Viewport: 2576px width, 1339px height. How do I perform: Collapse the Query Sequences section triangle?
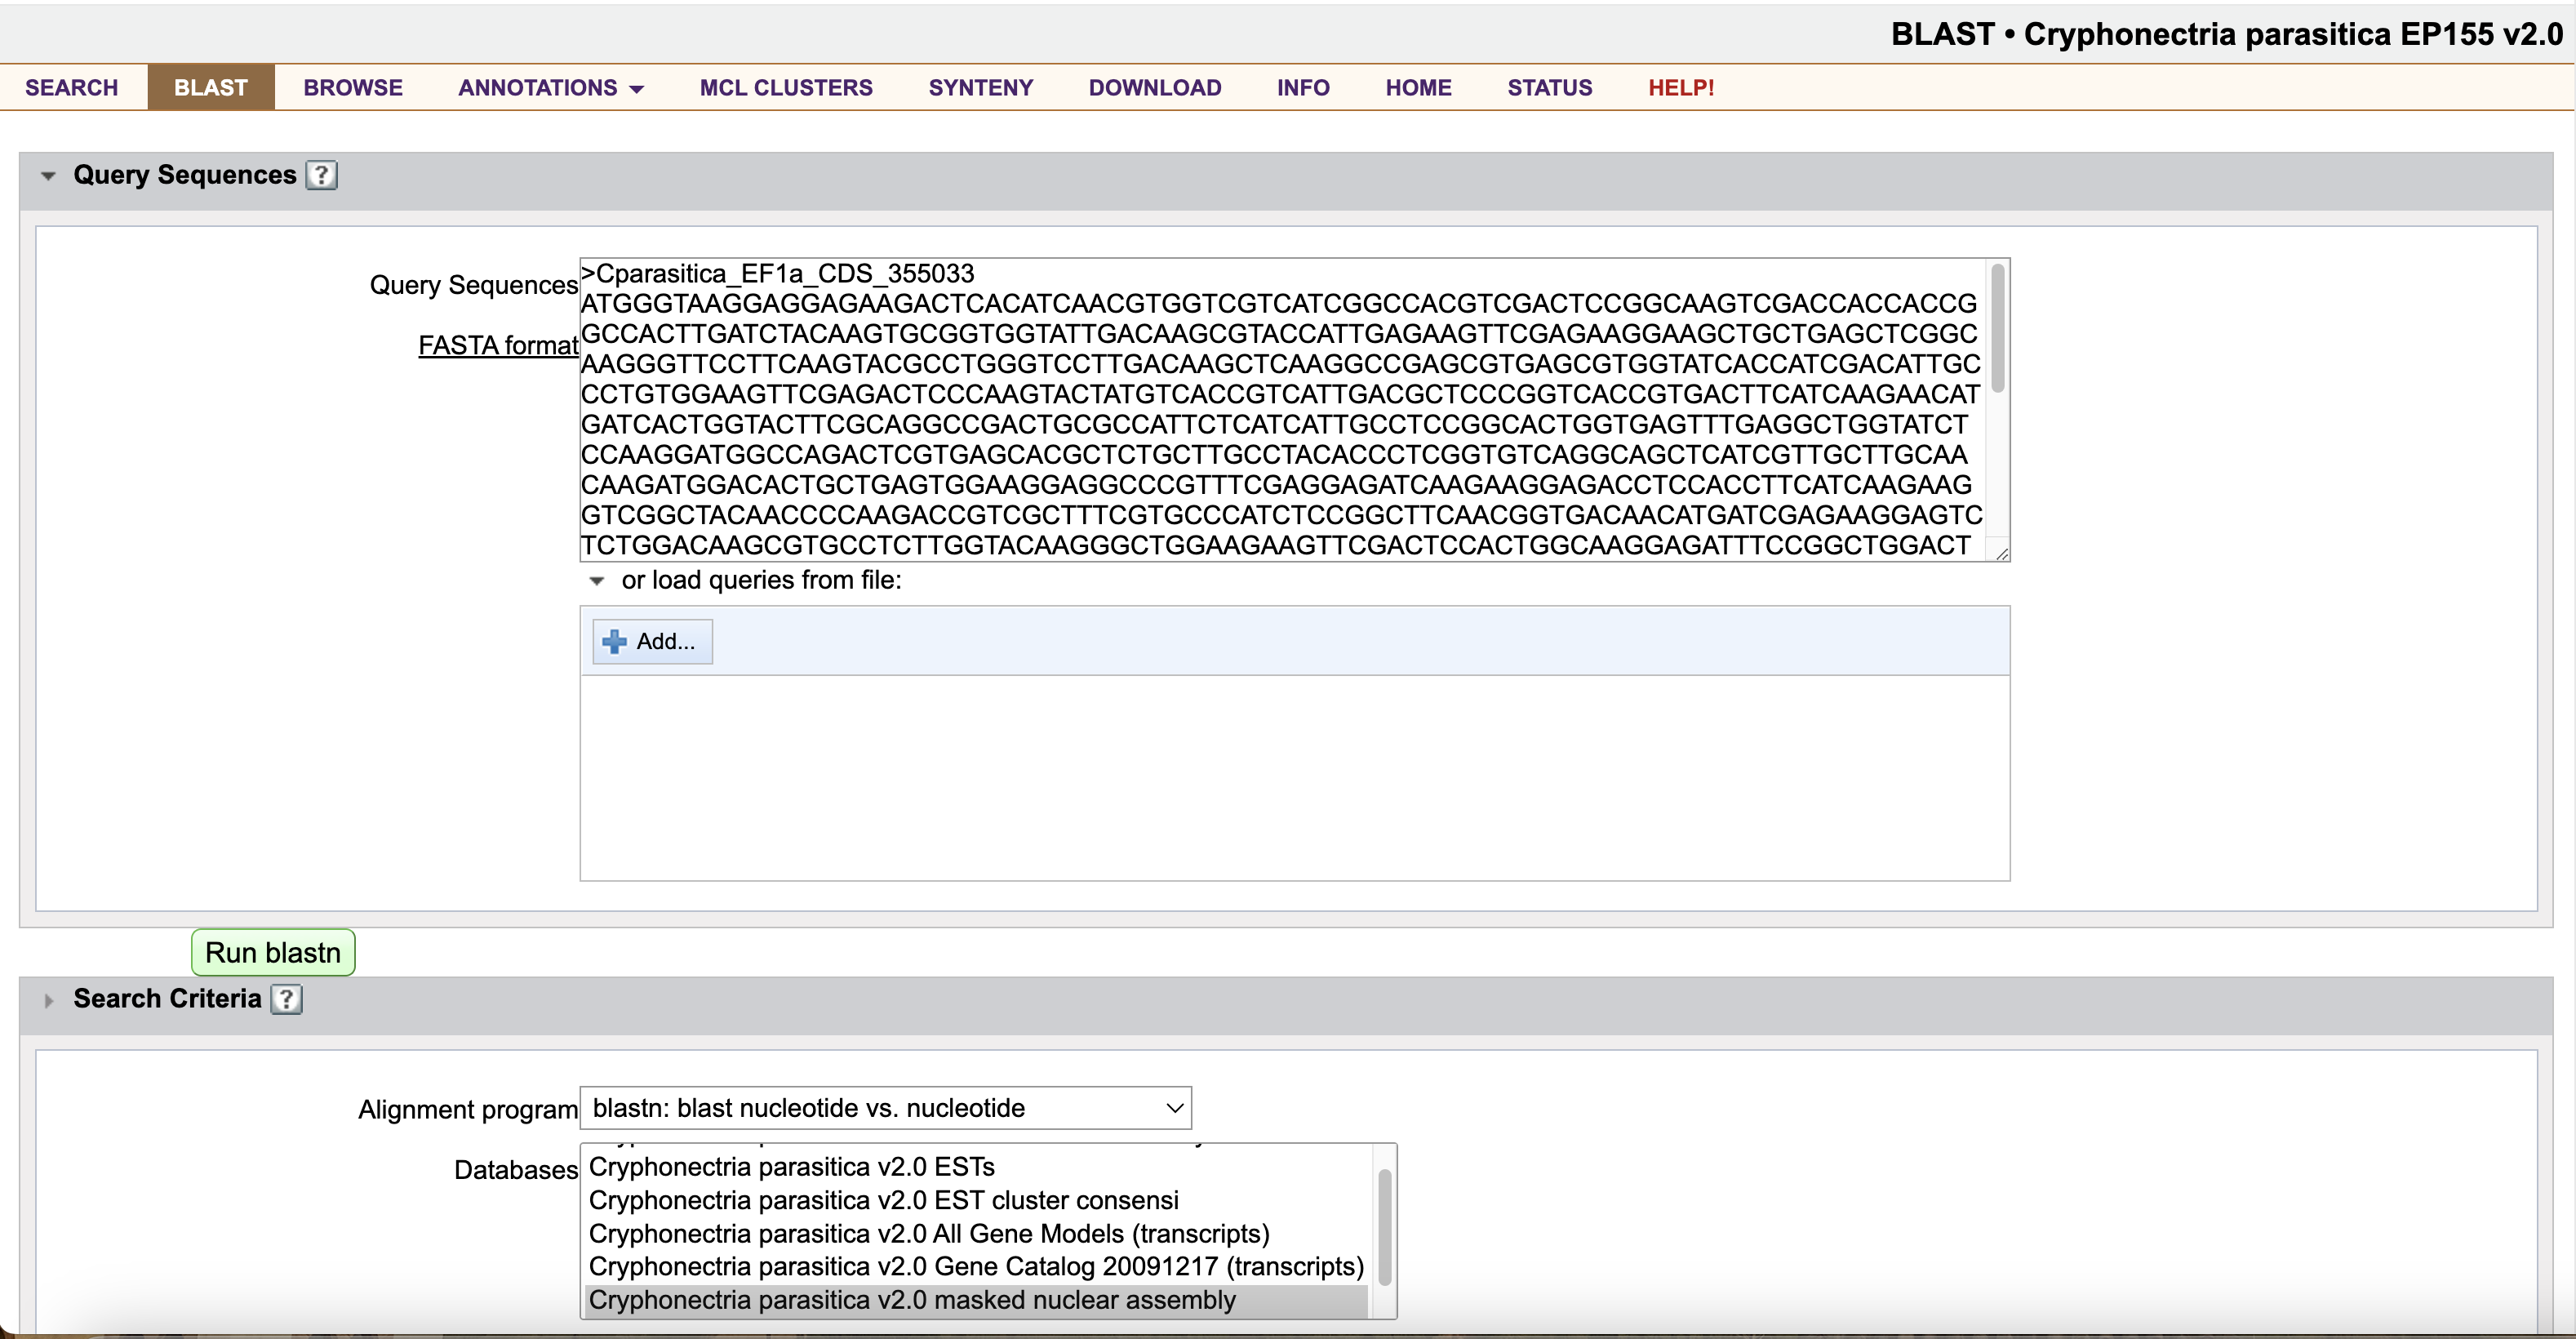click(x=48, y=176)
